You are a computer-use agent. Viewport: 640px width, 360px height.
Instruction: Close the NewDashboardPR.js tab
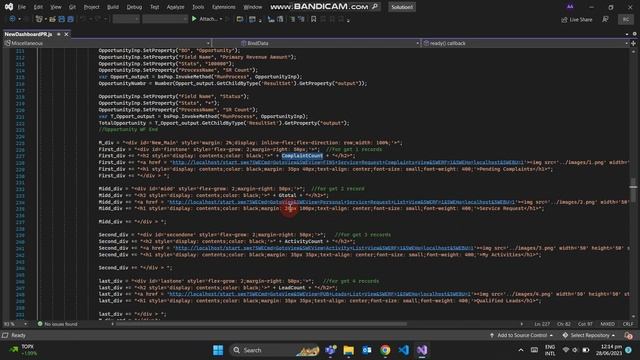tap(66, 34)
